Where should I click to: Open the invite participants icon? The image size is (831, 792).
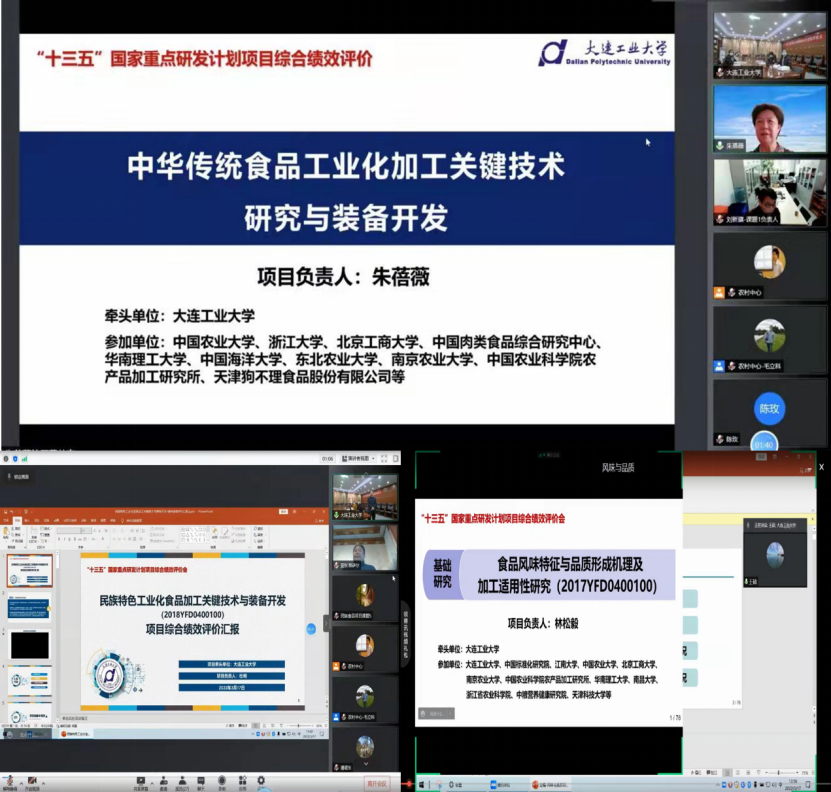(163, 783)
